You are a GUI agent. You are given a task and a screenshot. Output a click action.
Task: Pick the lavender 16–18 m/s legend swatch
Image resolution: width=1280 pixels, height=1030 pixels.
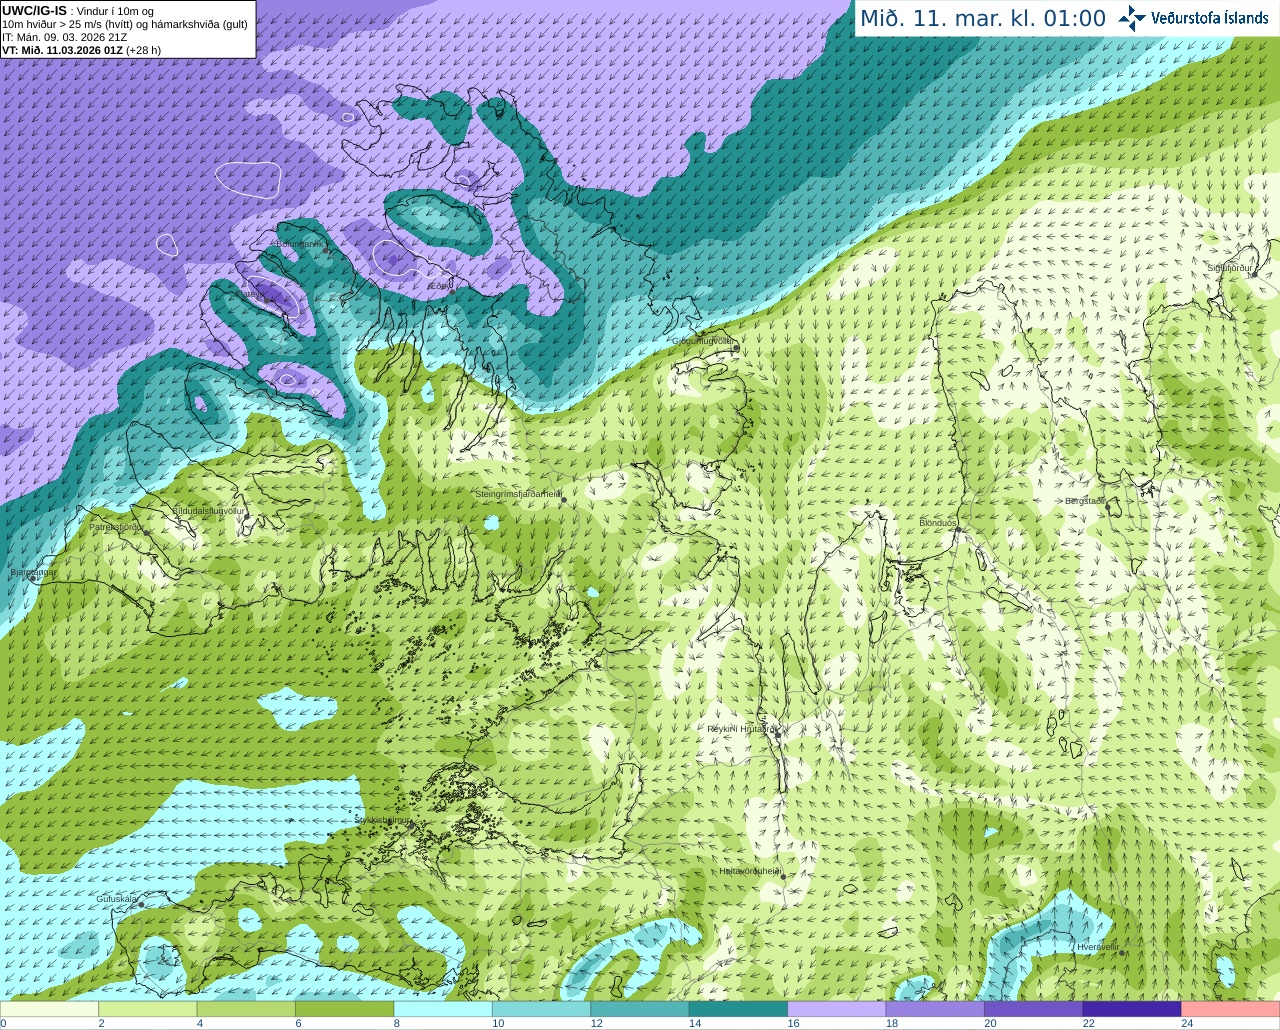[x=837, y=1009]
